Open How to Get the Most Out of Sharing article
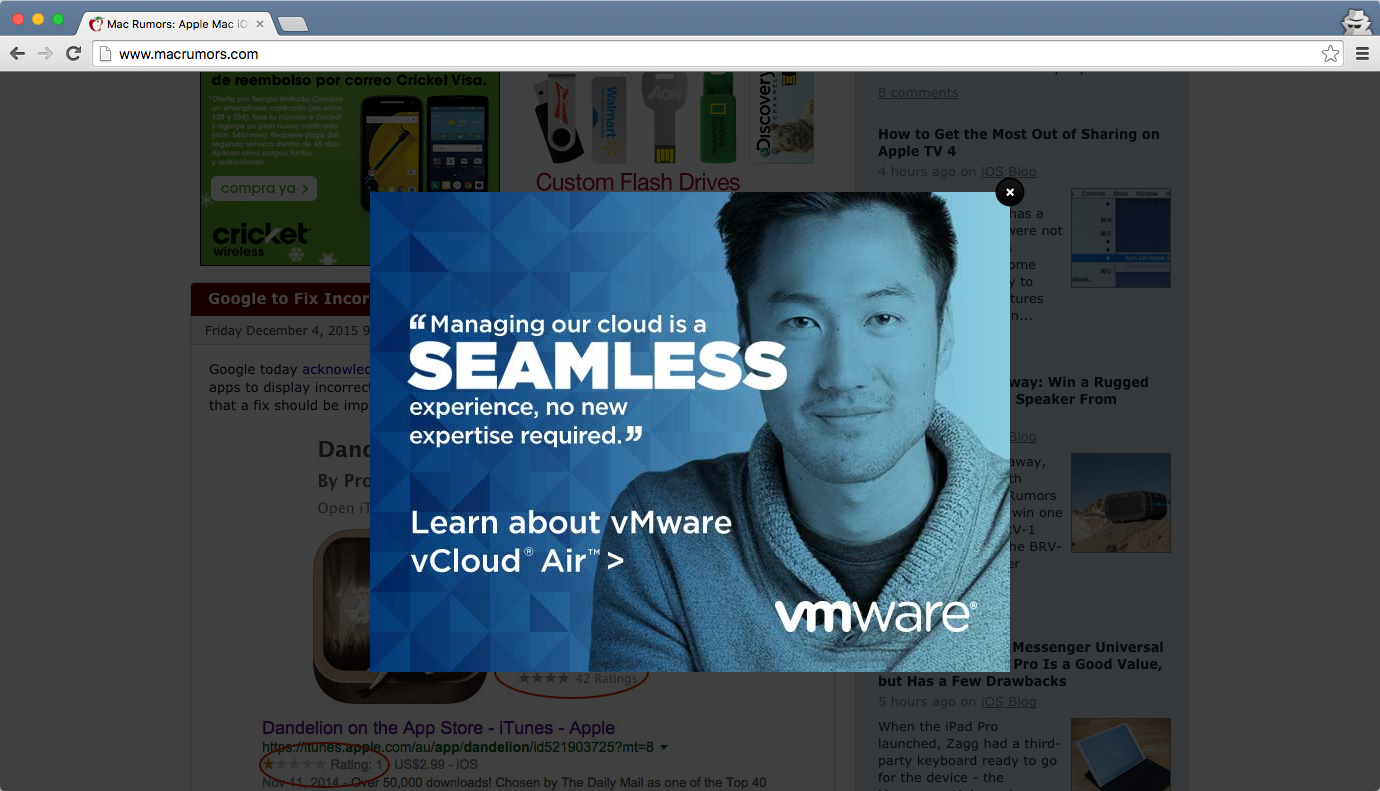 [1019, 142]
